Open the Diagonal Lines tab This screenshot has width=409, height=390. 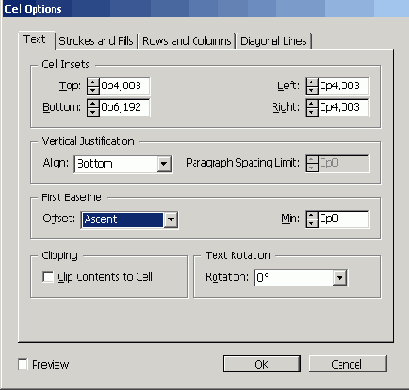(x=273, y=41)
